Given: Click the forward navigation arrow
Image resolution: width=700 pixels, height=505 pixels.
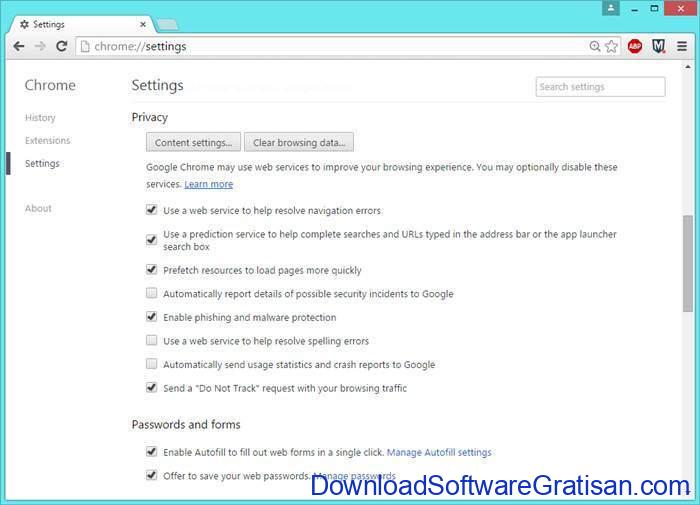Looking at the screenshot, I should [40, 46].
